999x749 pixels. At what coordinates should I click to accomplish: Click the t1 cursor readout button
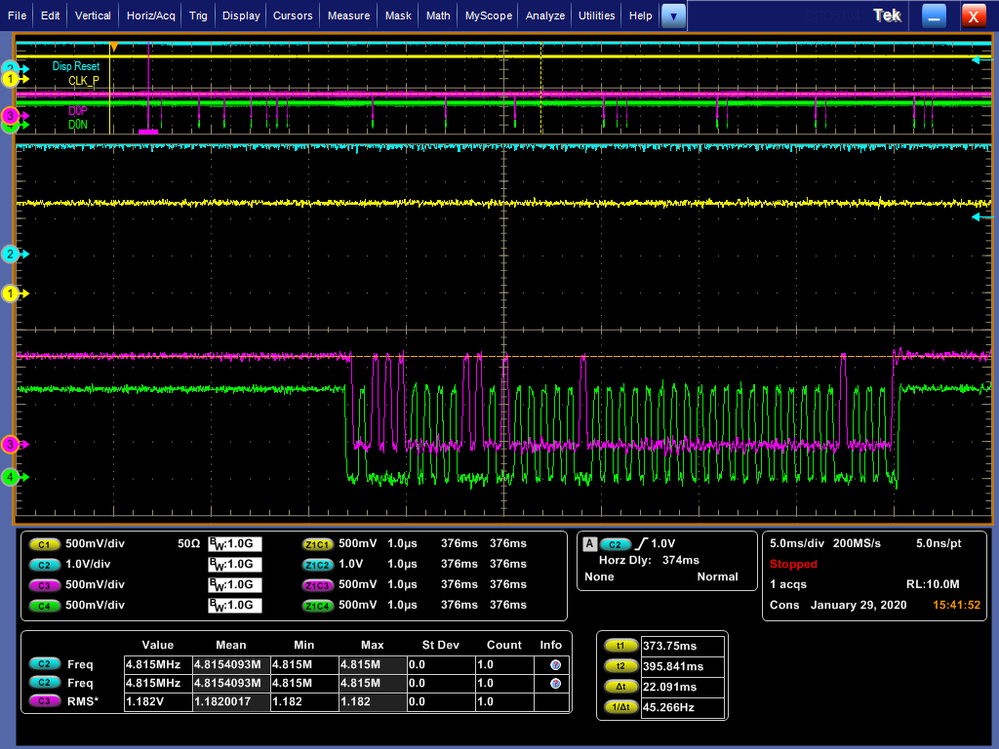[621, 646]
